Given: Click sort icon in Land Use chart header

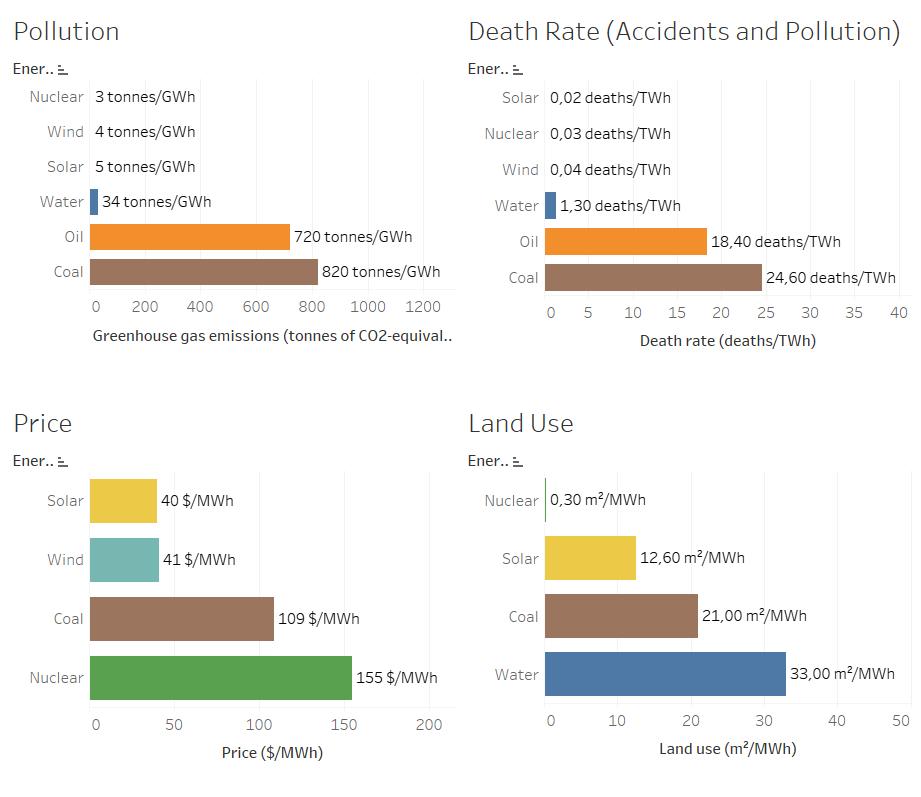Looking at the screenshot, I should tap(517, 462).
